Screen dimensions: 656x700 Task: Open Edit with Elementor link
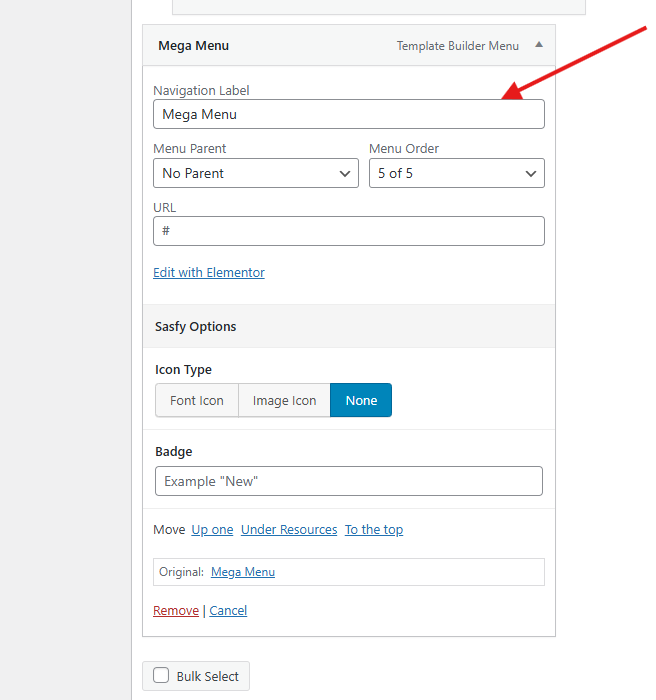point(209,272)
